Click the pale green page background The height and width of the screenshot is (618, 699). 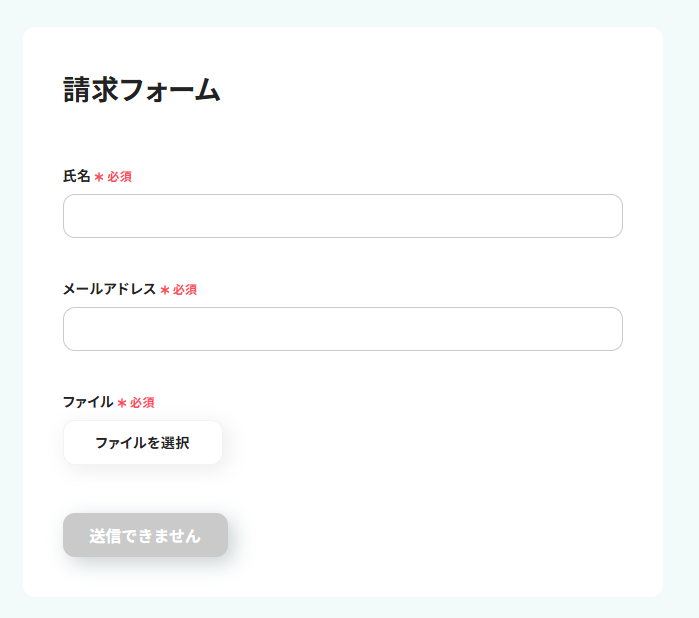681,300
